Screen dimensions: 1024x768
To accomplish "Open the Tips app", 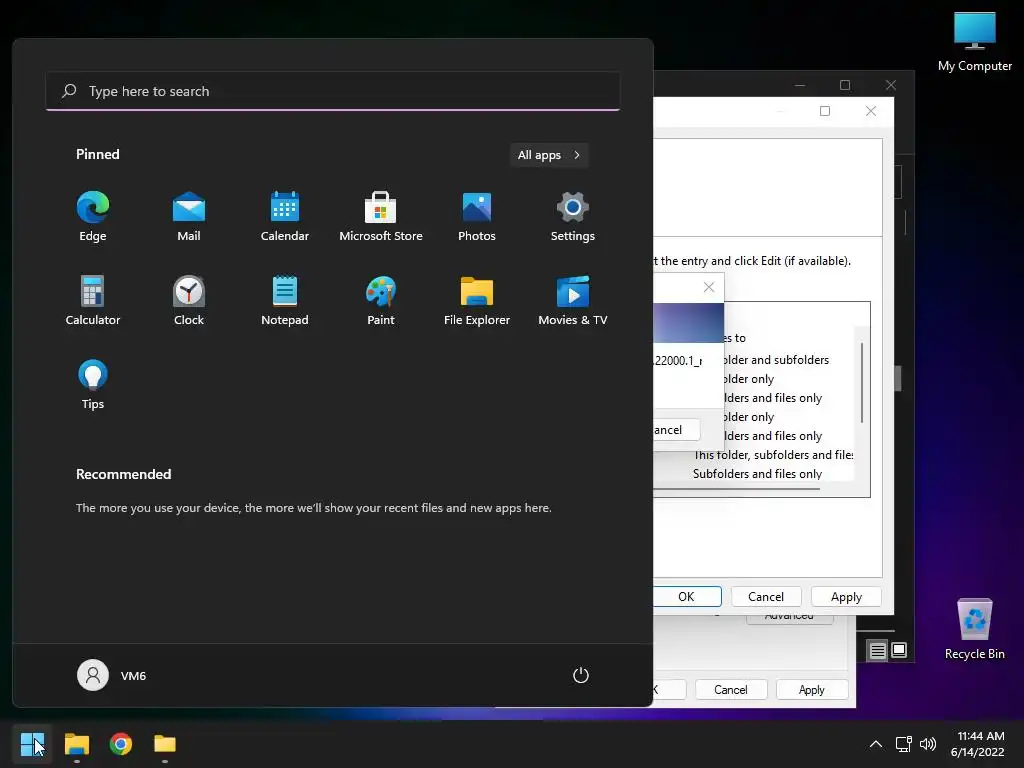I will pos(93,385).
